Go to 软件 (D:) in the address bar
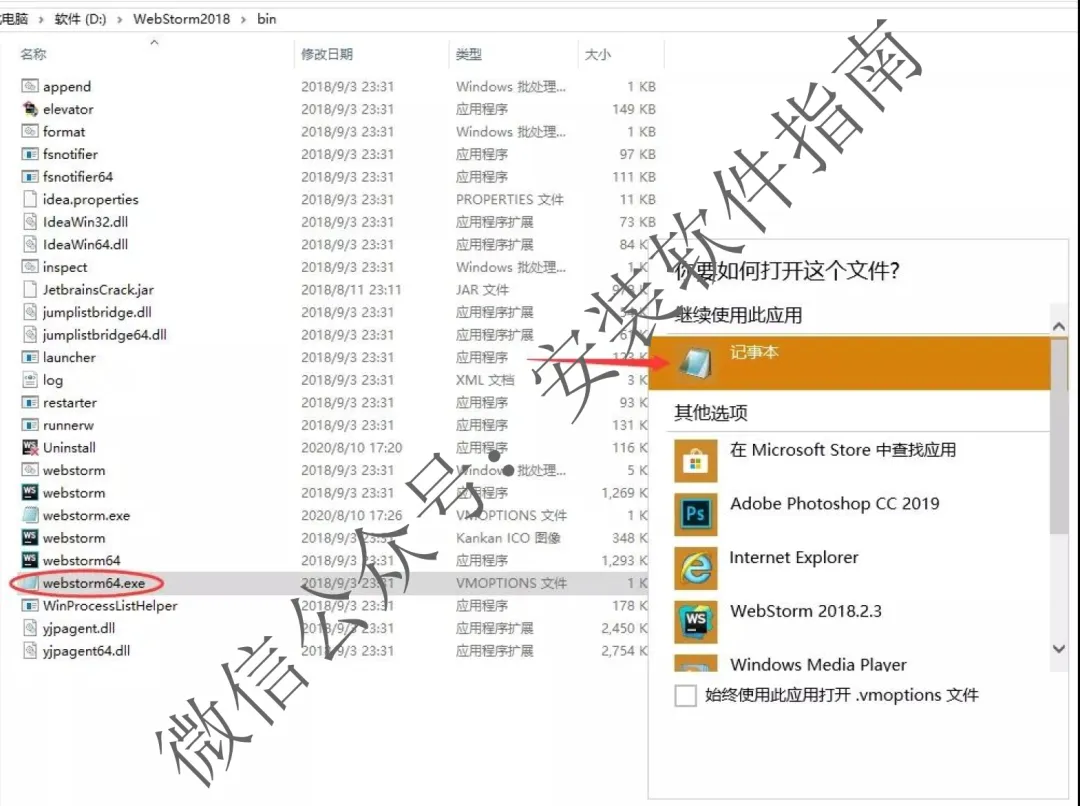1080x806 pixels. pos(80,19)
